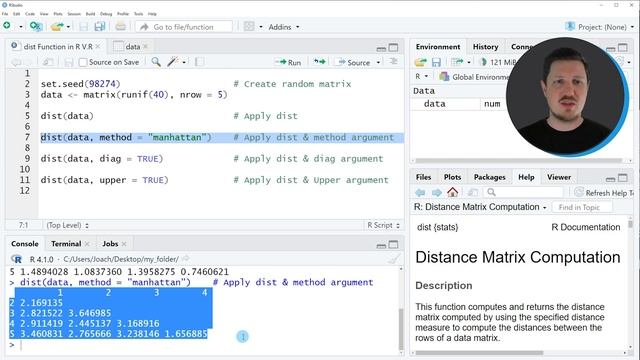Click the Find/Replace magnifier icon in editor
Screen dimensions: 640x360
pos(156,62)
